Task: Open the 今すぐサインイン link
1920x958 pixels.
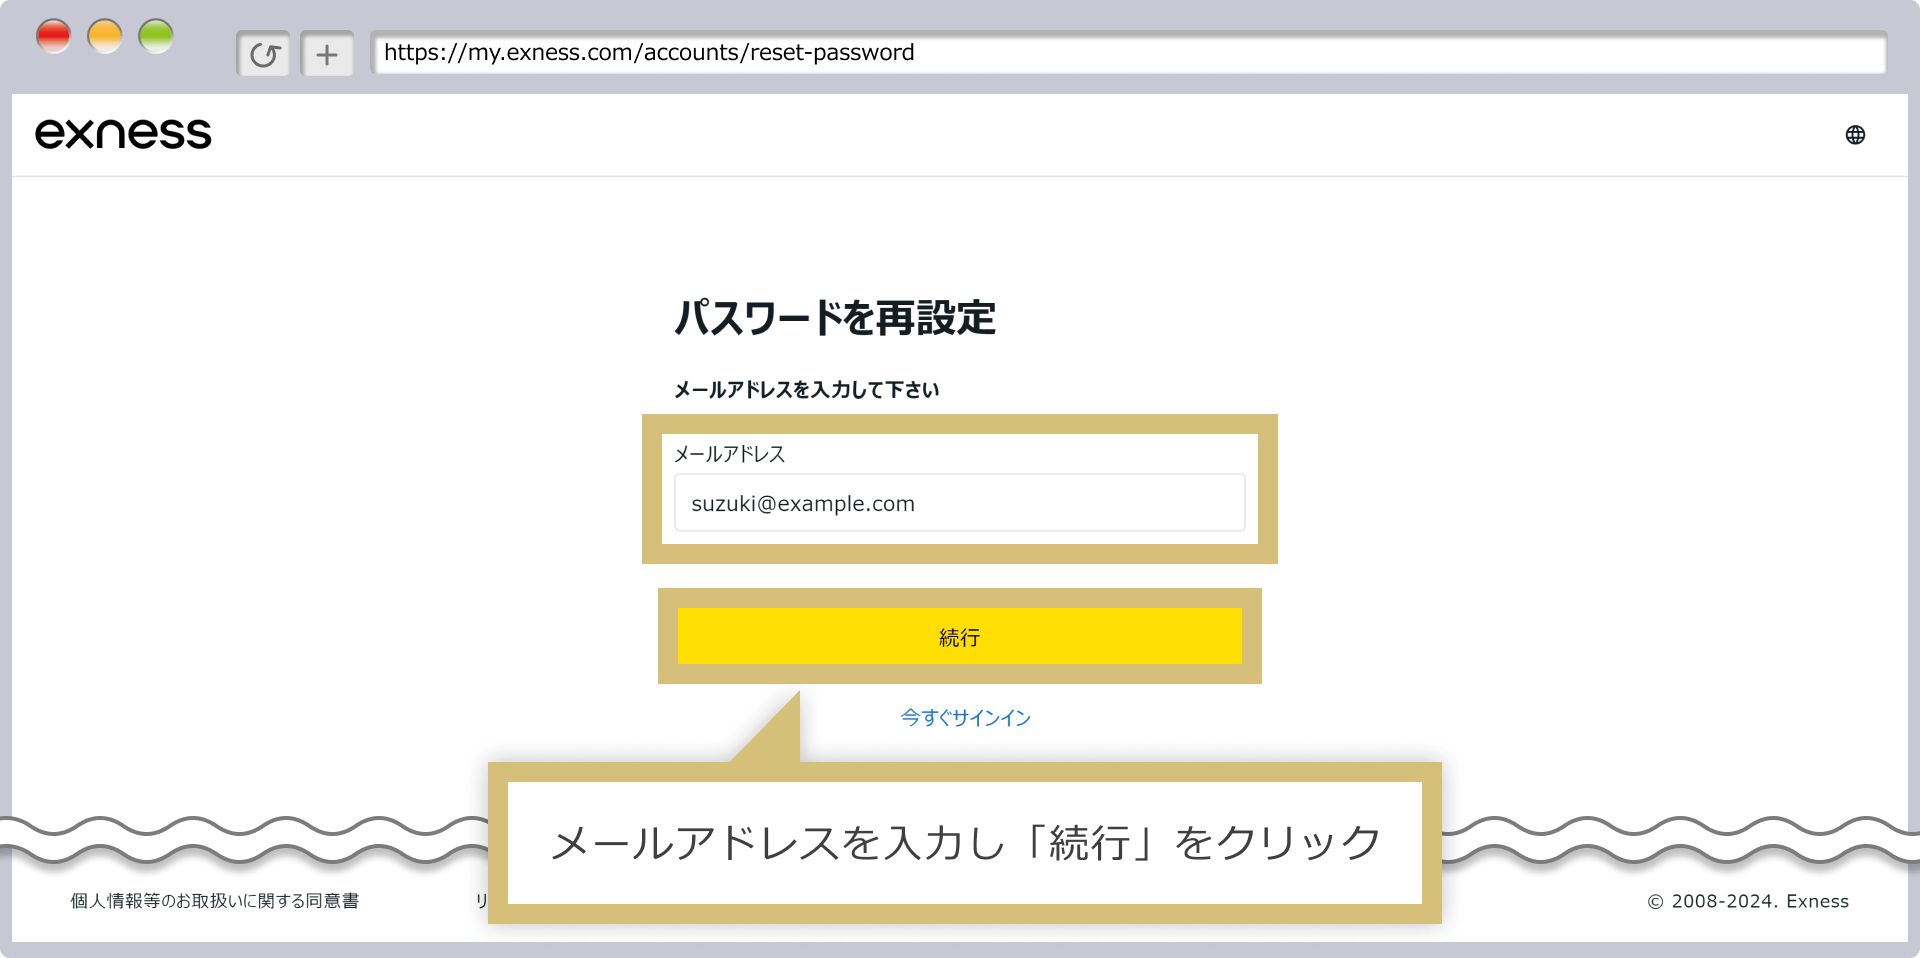Action: [x=965, y=718]
